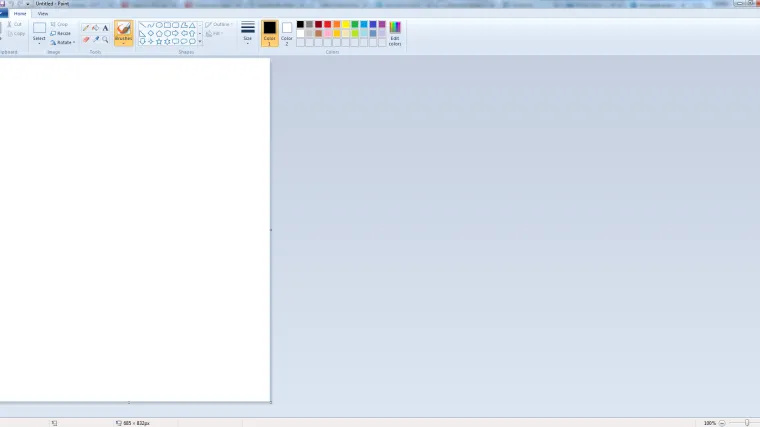Activate the Color 2 button
The width and height of the screenshot is (760, 427).
click(286, 33)
